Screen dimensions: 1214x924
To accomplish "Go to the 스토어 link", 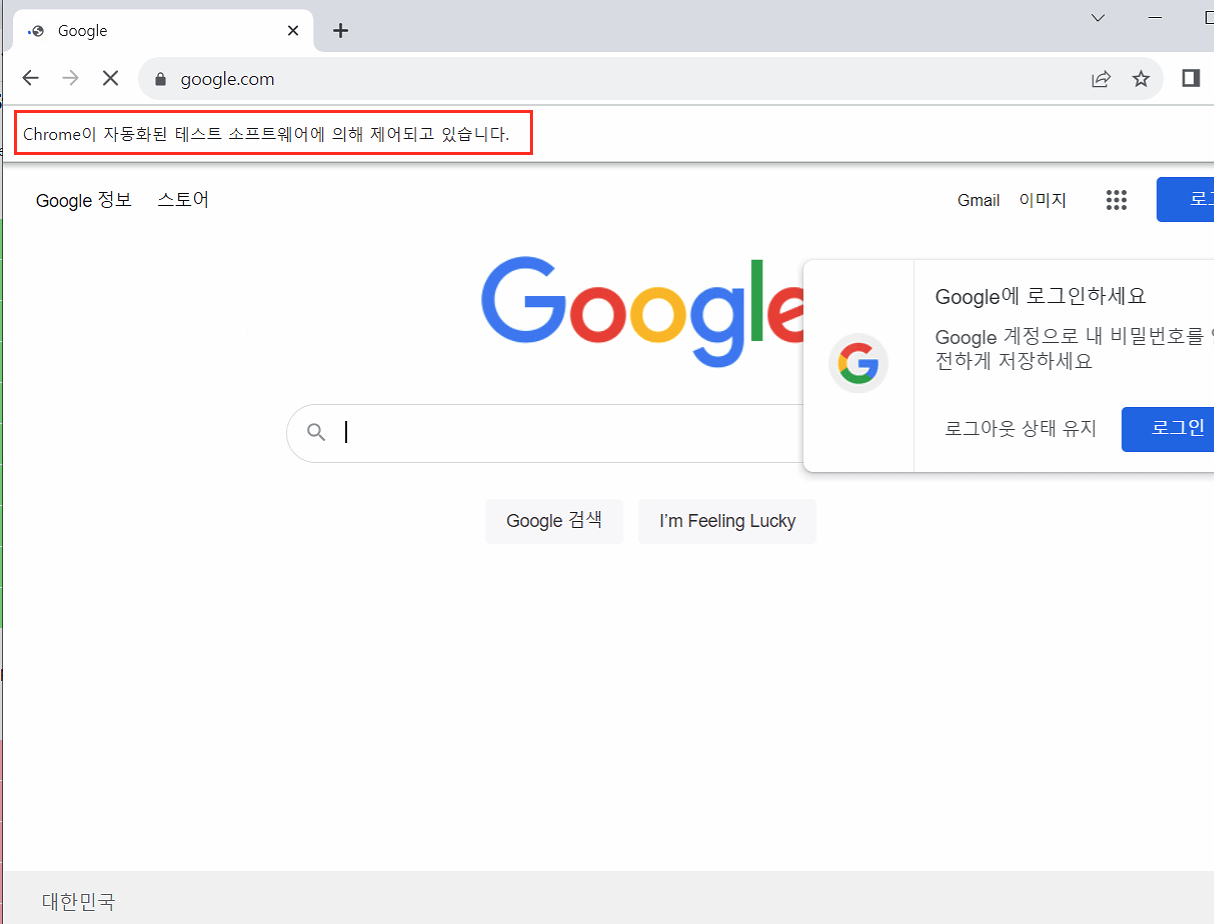I will coord(183,200).
